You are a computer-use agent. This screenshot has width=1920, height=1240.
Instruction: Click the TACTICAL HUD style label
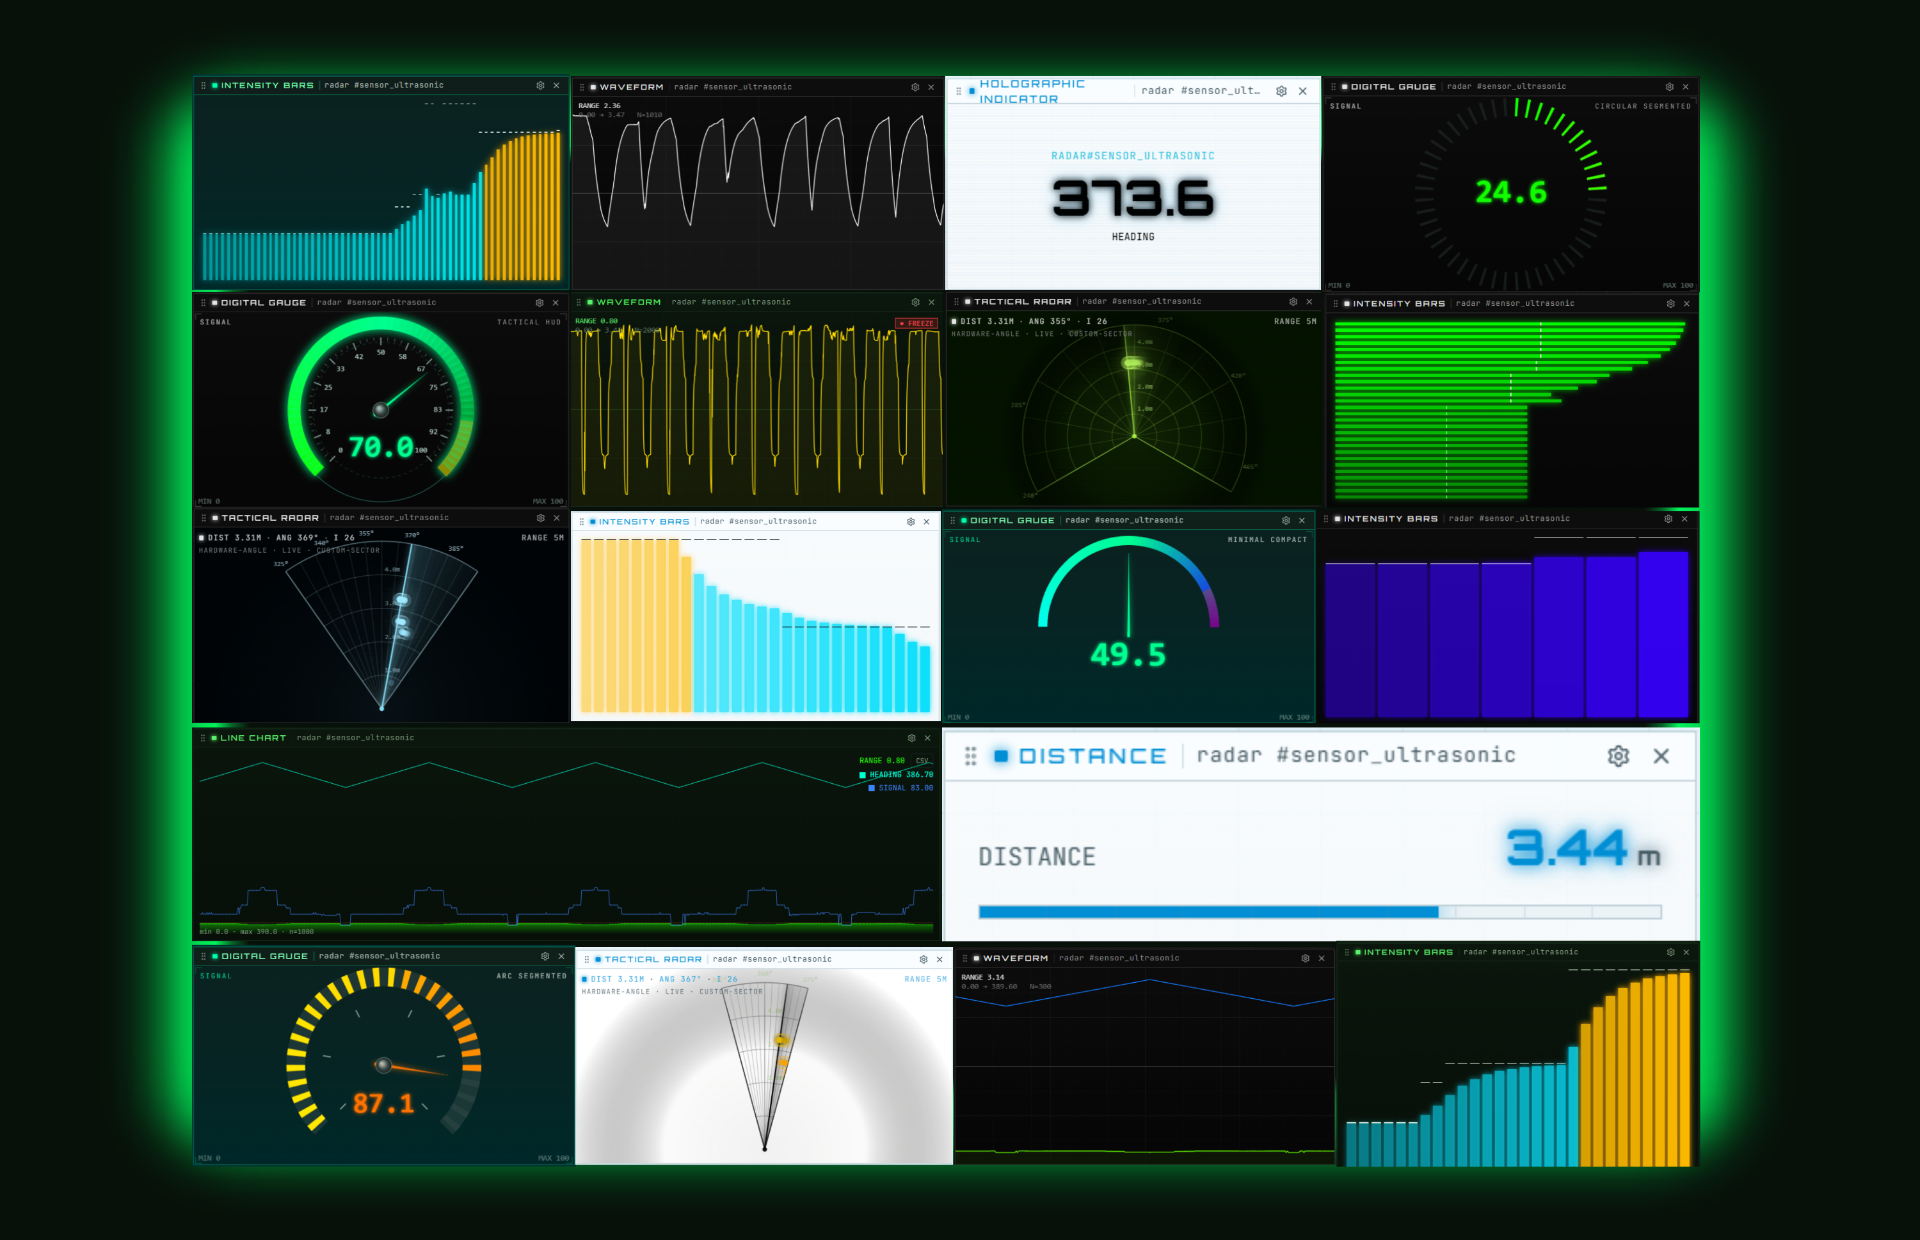click(529, 322)
